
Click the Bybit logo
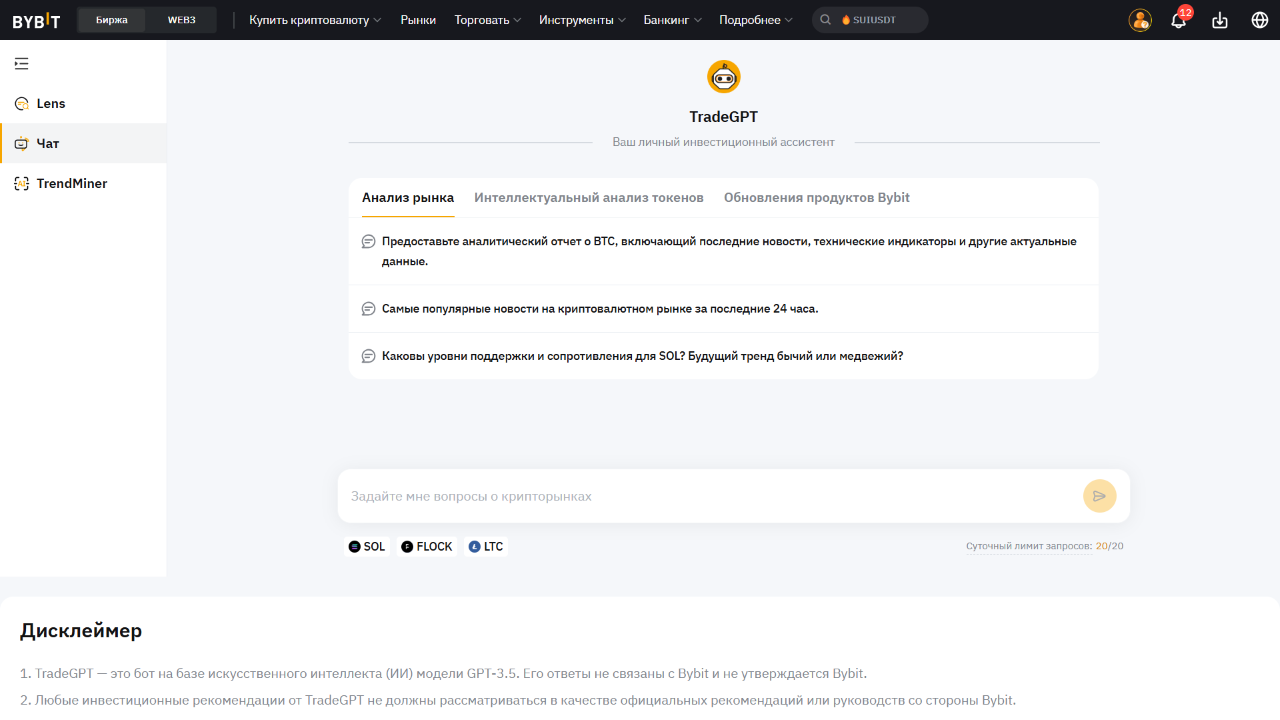[36, 20]
